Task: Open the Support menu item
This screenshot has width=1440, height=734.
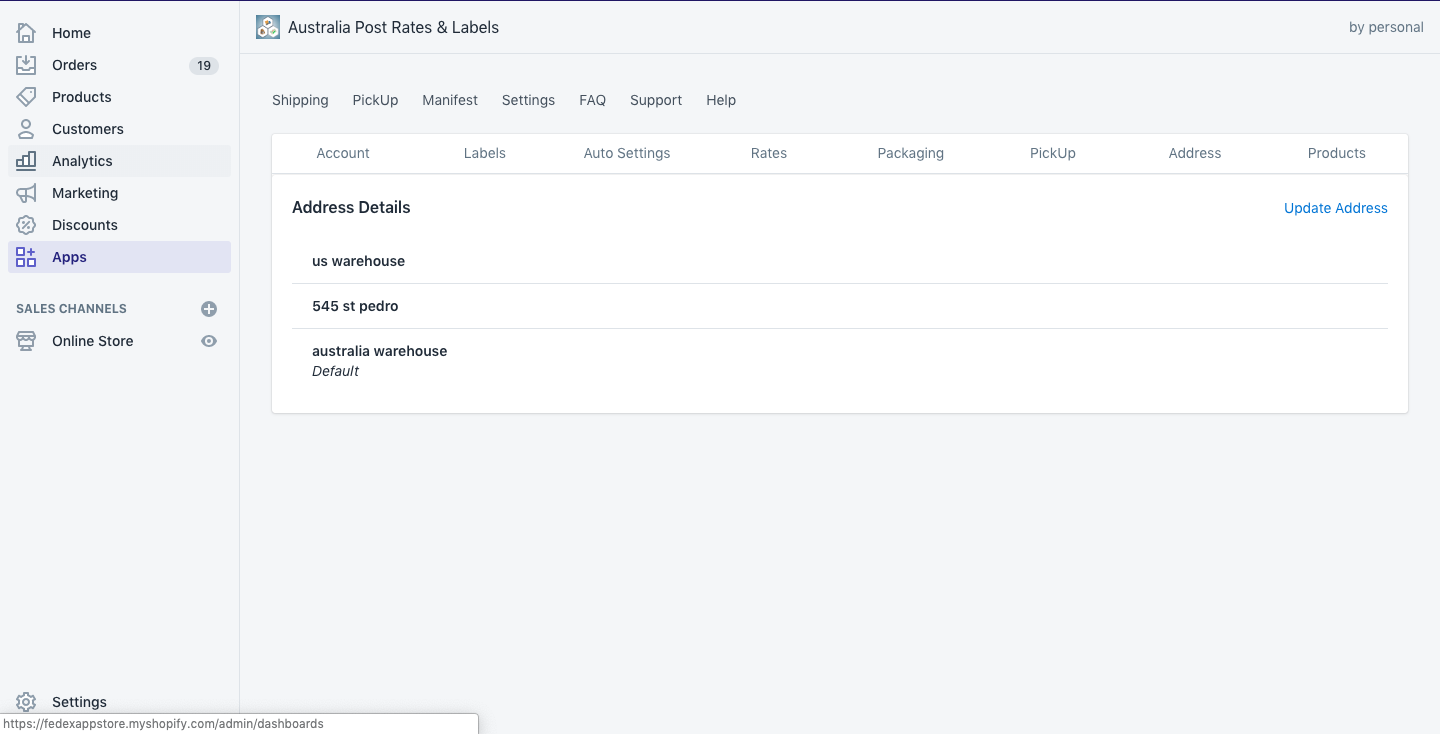Action: (x=656, y=100)
